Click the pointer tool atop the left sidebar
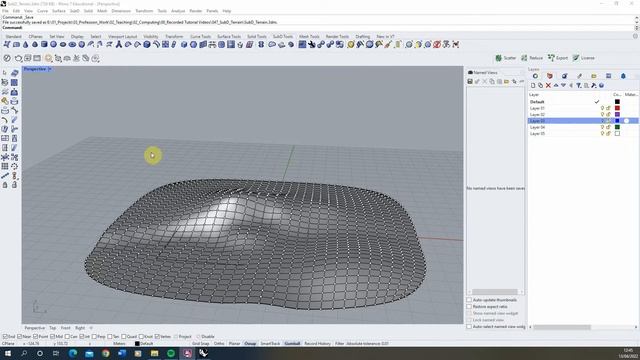The image size is (640, 360). pos(5,73)
